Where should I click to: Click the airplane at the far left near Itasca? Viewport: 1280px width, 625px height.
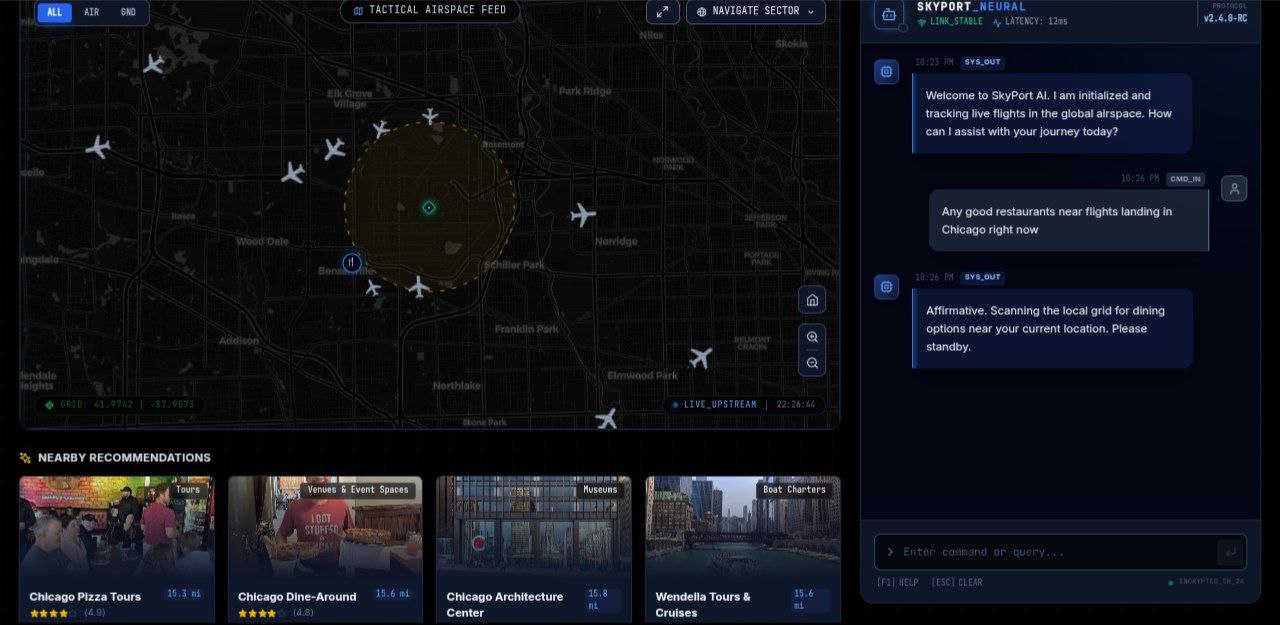(97, 147)
